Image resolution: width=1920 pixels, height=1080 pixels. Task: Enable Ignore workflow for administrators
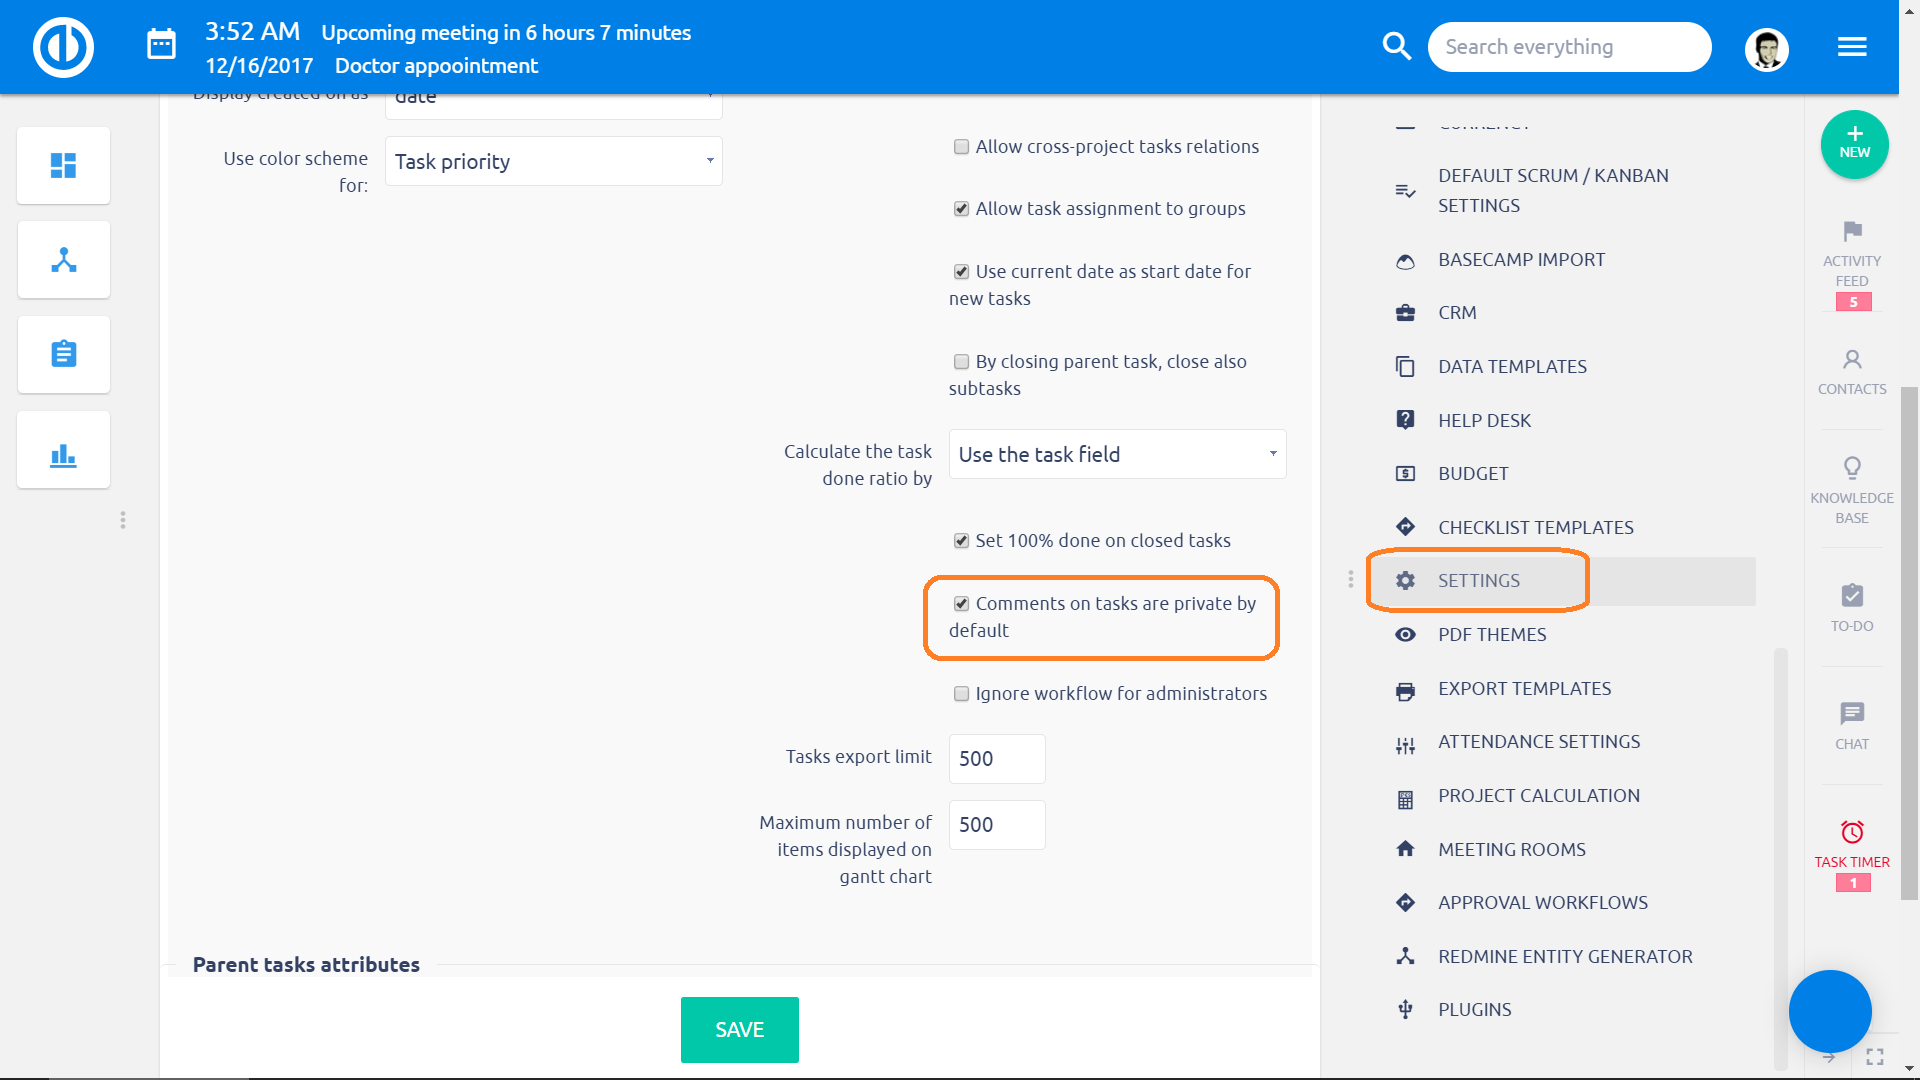pos(961,694)
